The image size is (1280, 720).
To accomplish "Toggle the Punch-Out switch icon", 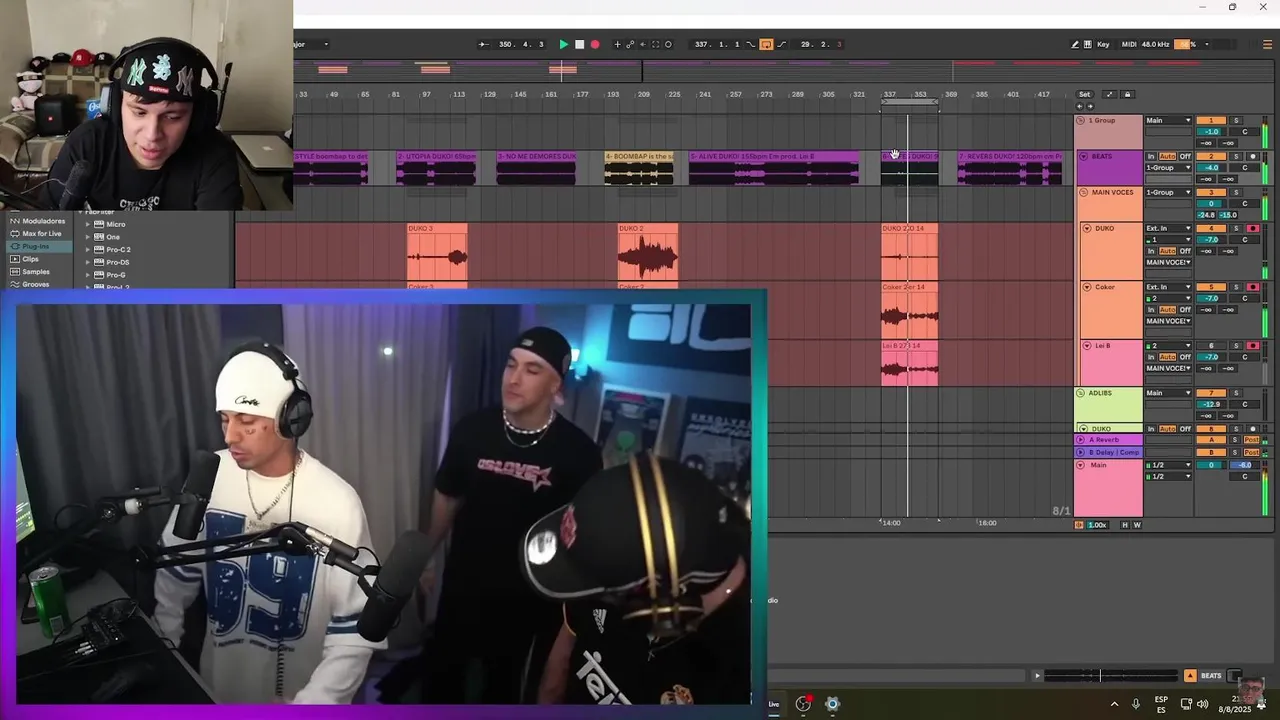I will [x=781, y=44].
